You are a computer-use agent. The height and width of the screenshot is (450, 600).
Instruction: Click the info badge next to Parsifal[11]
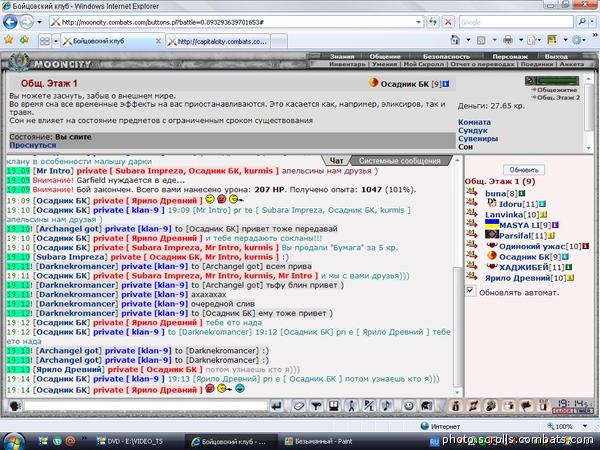point(551,235)
